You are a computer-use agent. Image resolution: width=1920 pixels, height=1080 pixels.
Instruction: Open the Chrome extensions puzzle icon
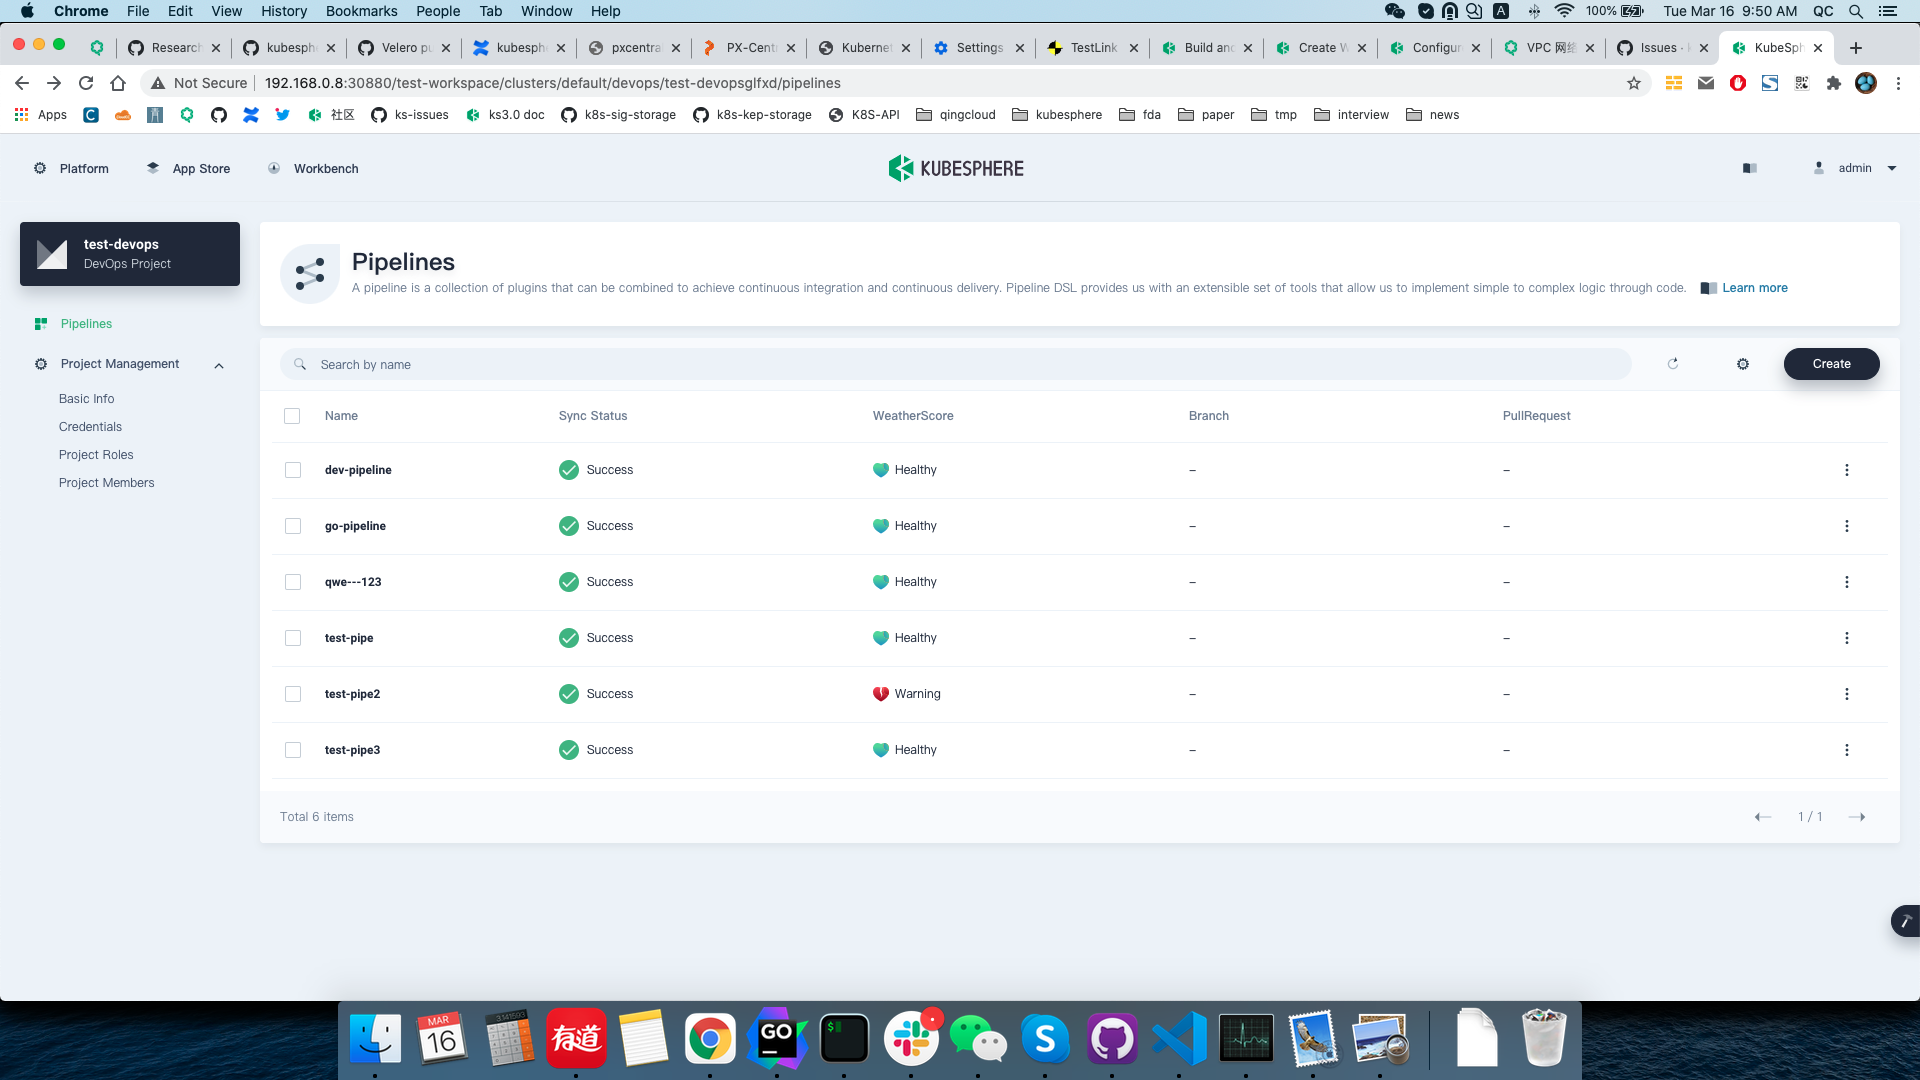(1833, 83)
